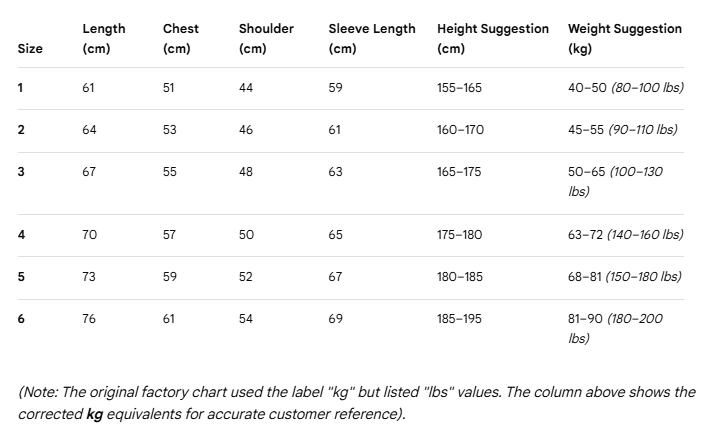This screenshot has width=720, height=438.
Task: Click size 4 row label
Action: coord(21,235)
